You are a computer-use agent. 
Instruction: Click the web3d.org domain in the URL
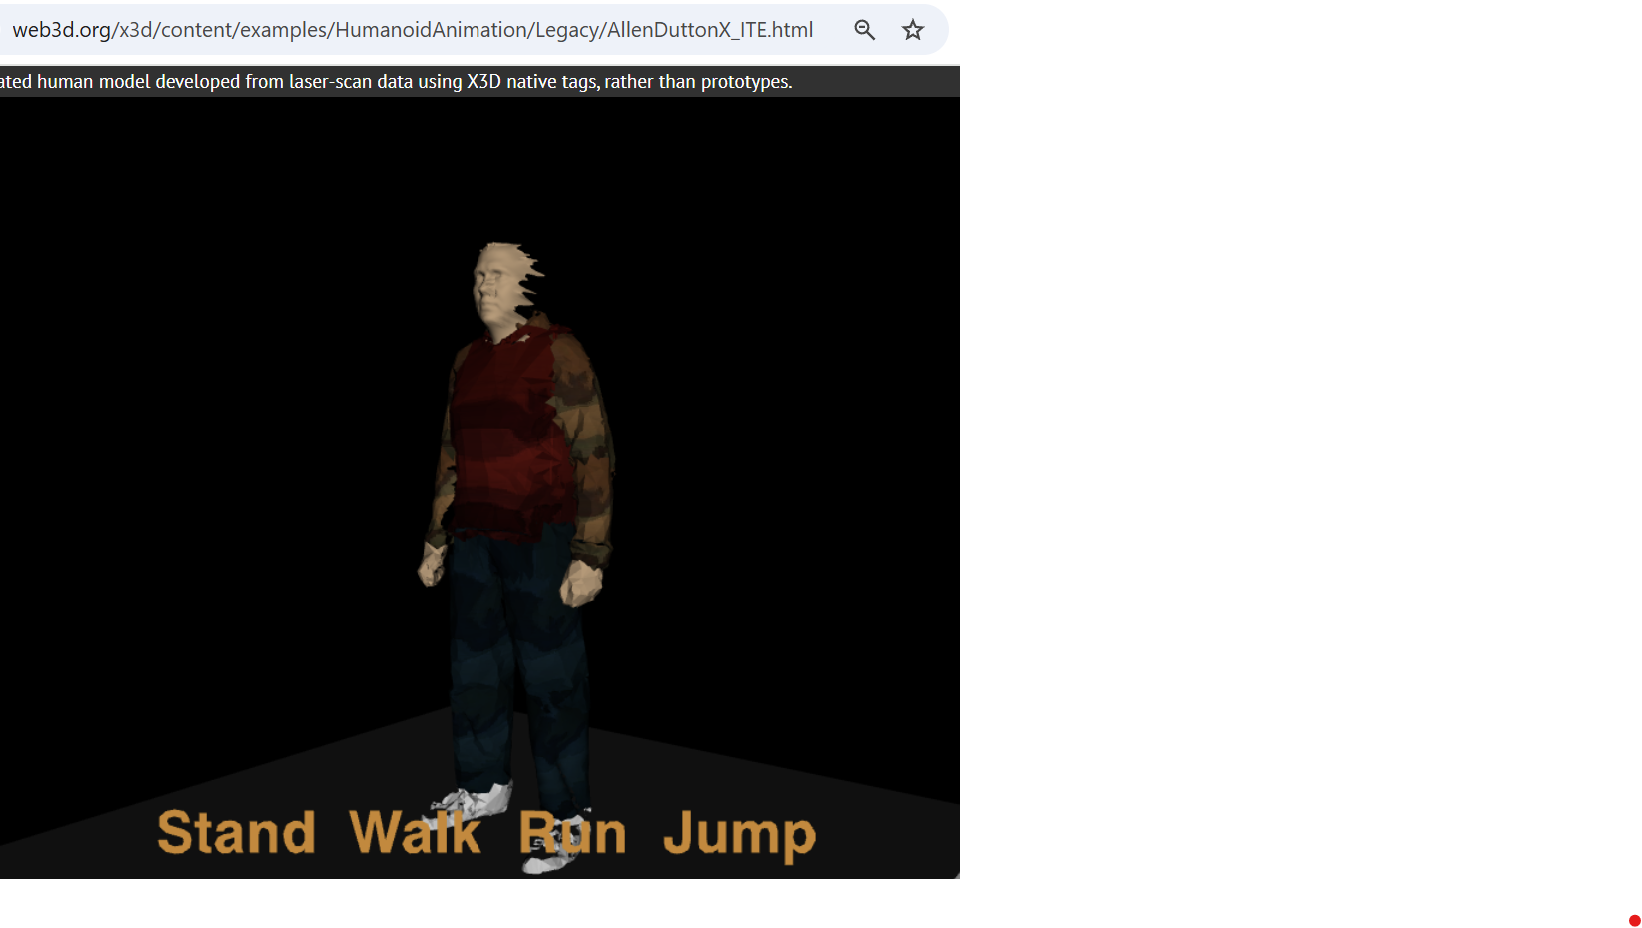61,30
